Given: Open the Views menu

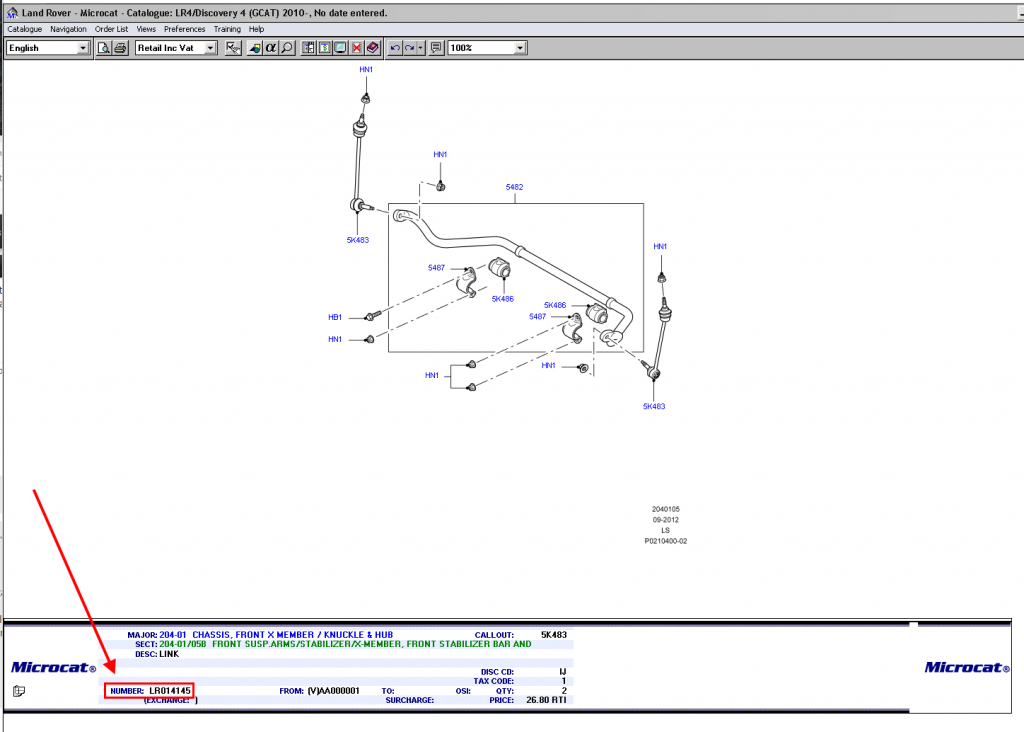Looking at the screenshot, I should [146, 29].
